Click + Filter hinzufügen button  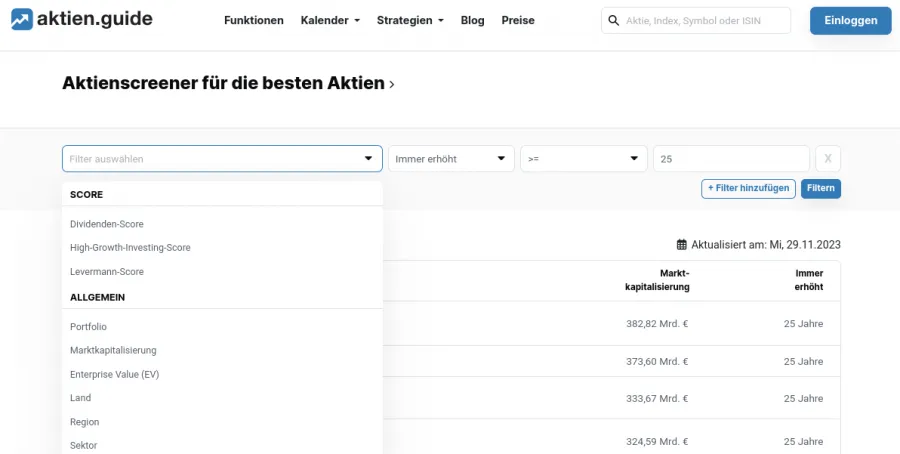click(x=748, y=188)
